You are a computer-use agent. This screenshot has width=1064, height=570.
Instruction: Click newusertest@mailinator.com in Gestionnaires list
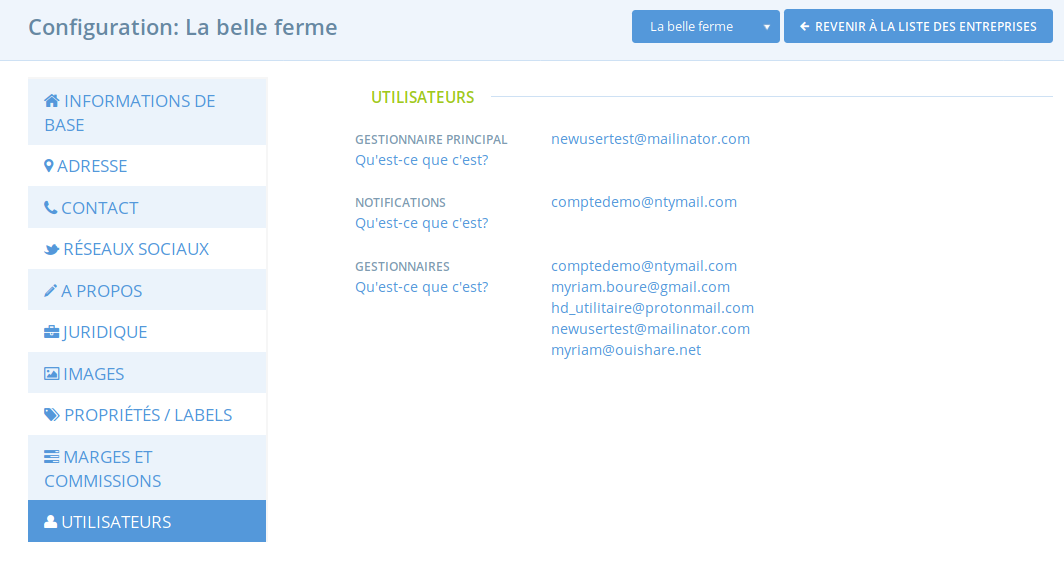[650, 329]
